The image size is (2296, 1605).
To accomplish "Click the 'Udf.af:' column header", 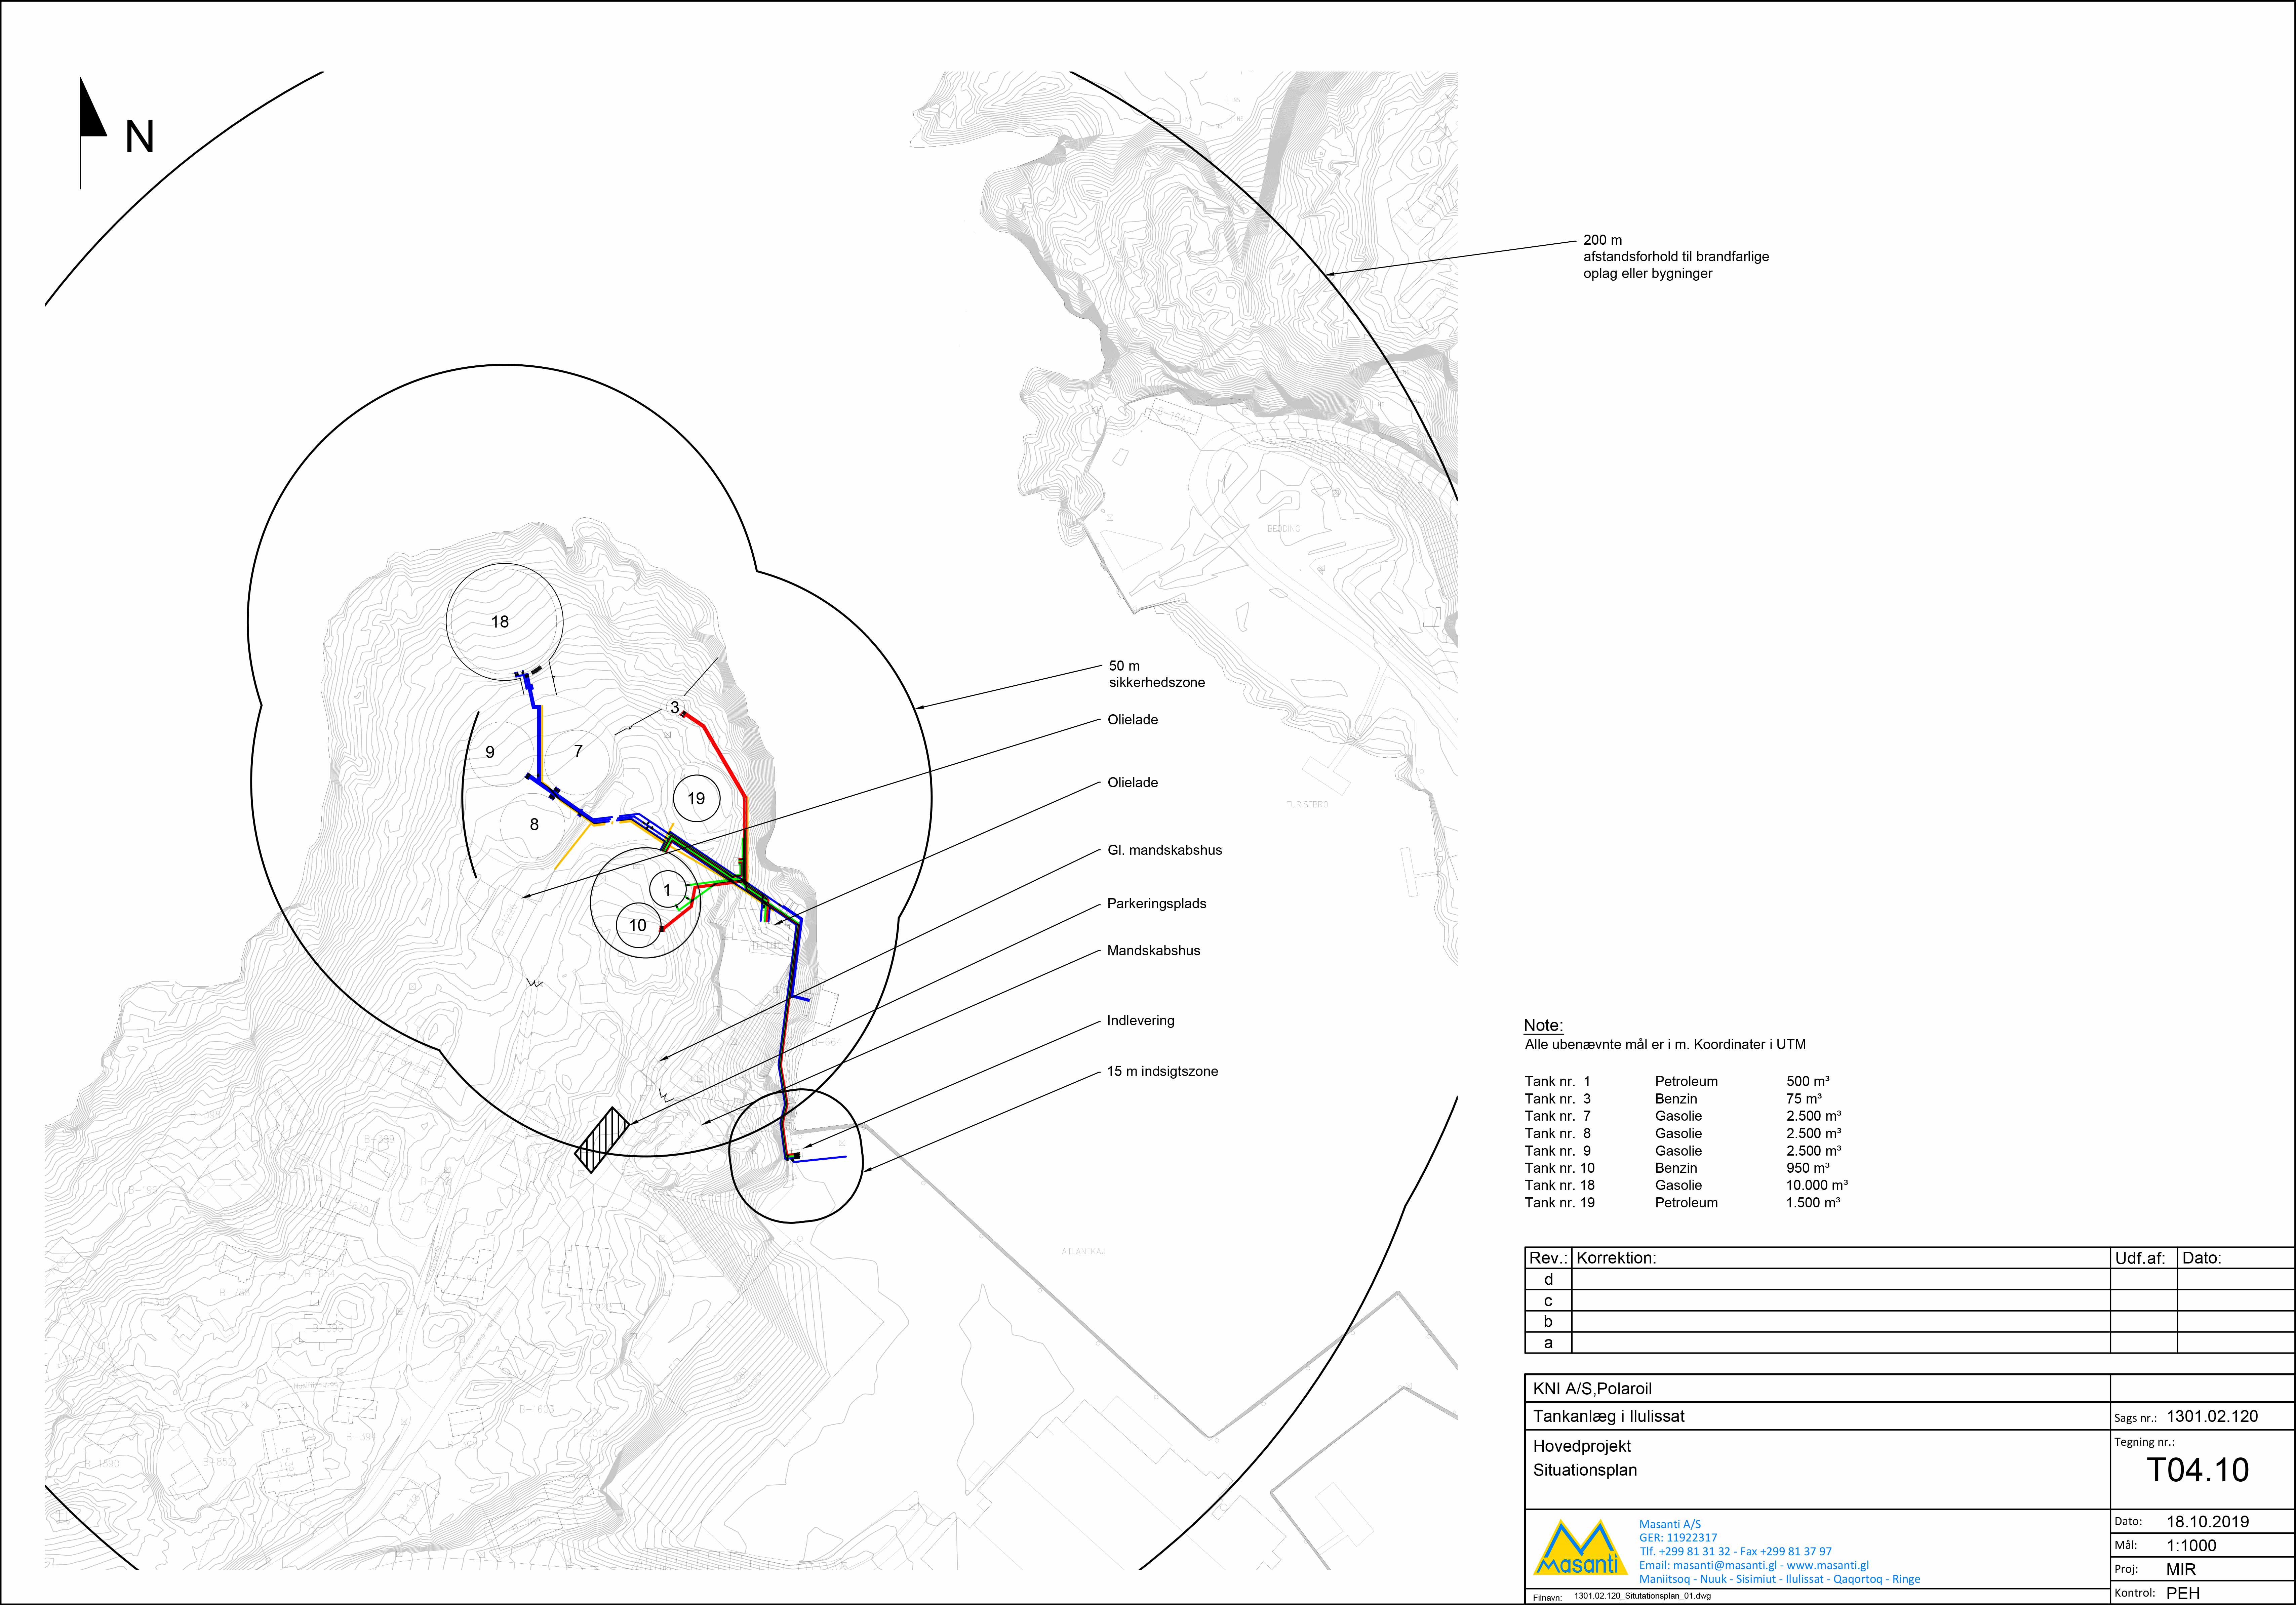I will [2140, 1258].
